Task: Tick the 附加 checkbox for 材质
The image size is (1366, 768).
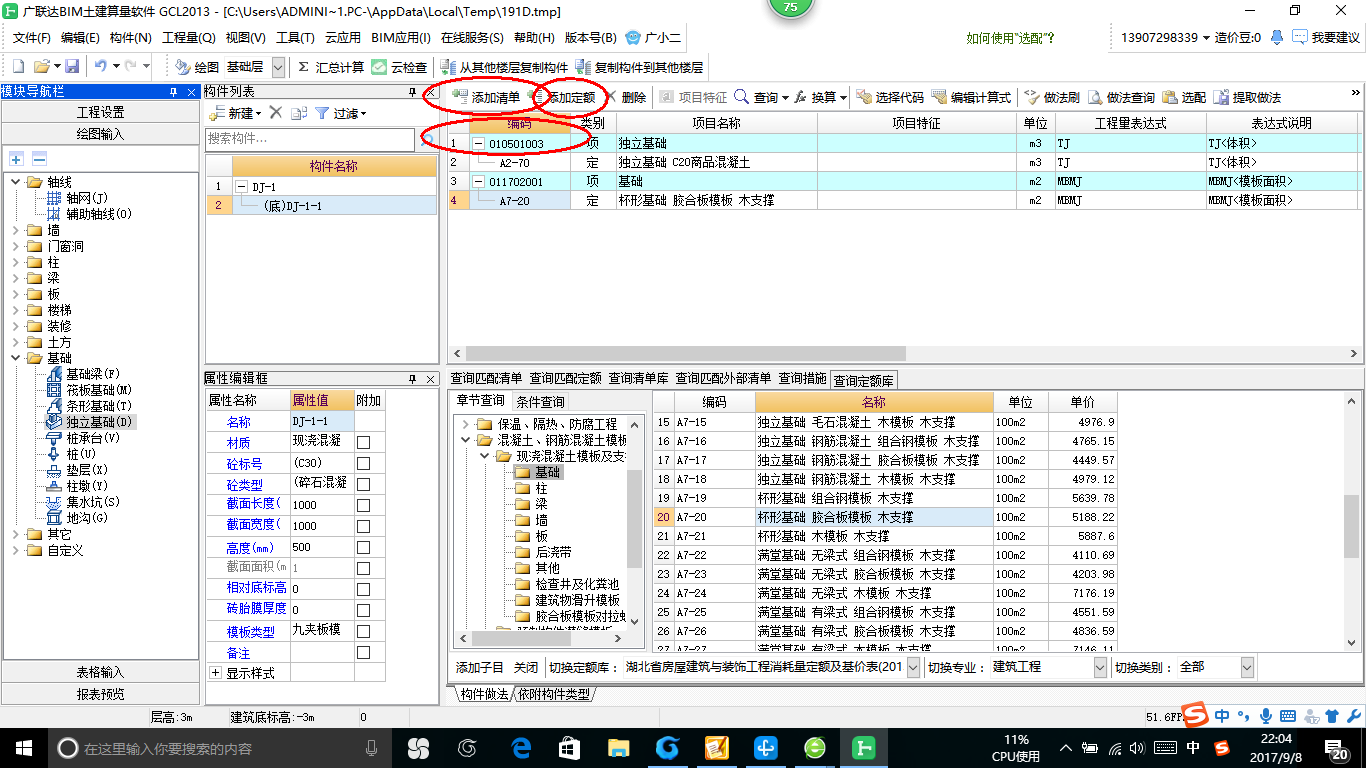Action: coord(364,442)
